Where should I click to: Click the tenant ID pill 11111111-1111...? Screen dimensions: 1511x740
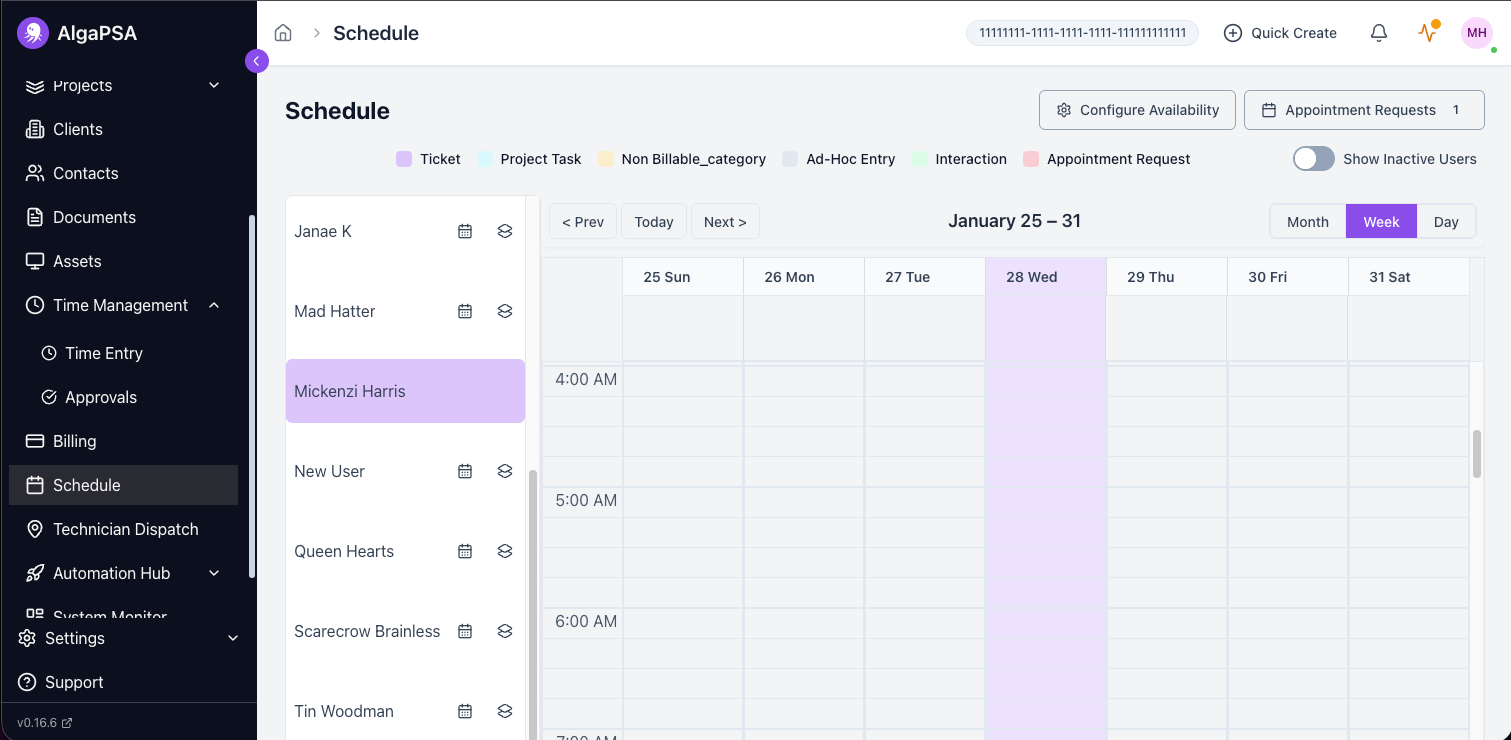coord(1082,33)
